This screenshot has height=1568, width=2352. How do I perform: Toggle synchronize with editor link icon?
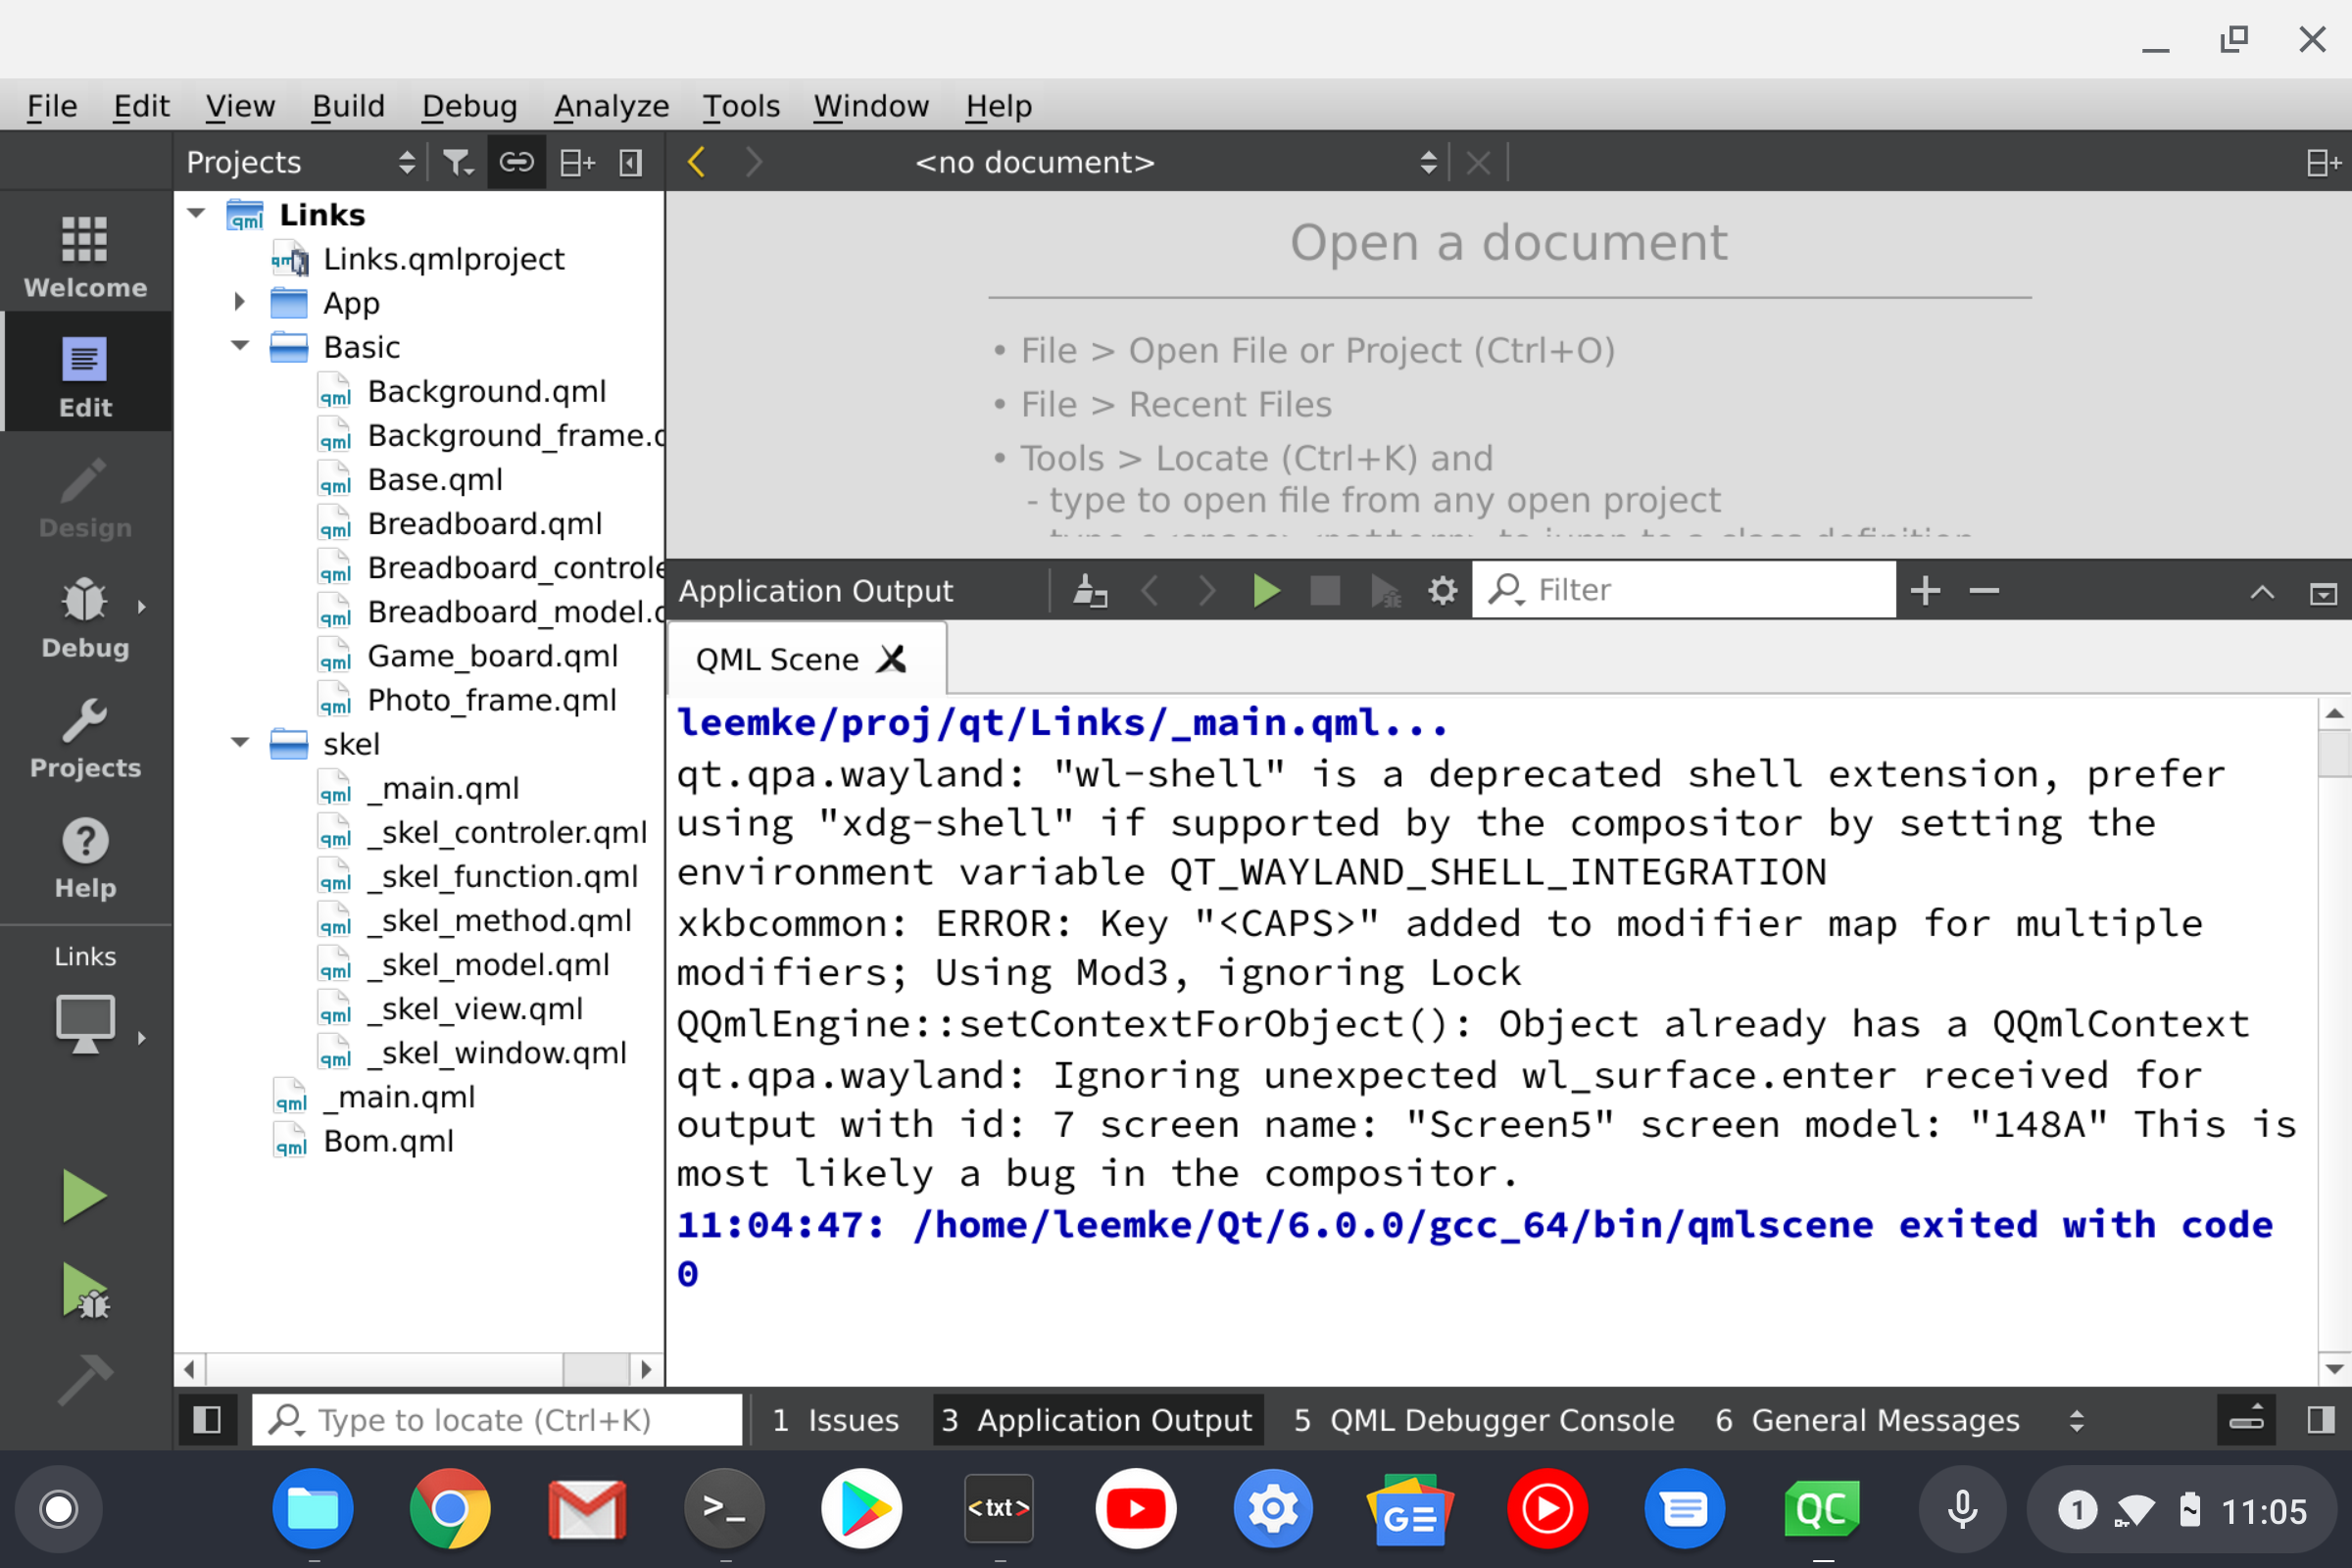[516, 162]
